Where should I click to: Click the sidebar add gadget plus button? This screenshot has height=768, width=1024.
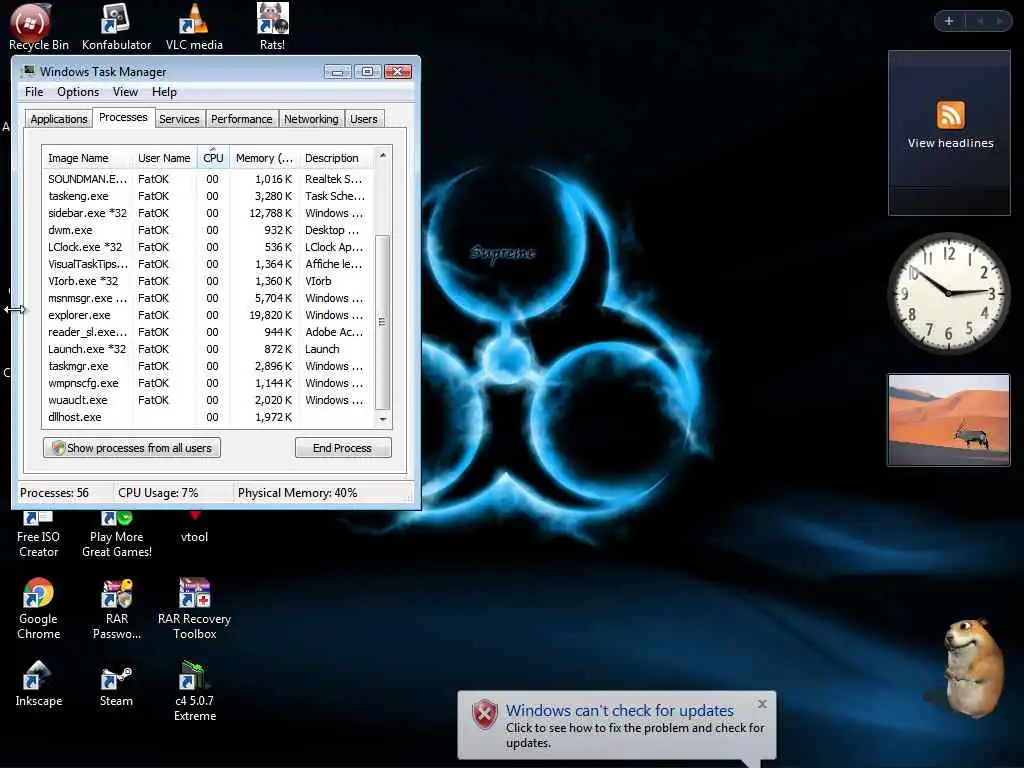(949, 21)
